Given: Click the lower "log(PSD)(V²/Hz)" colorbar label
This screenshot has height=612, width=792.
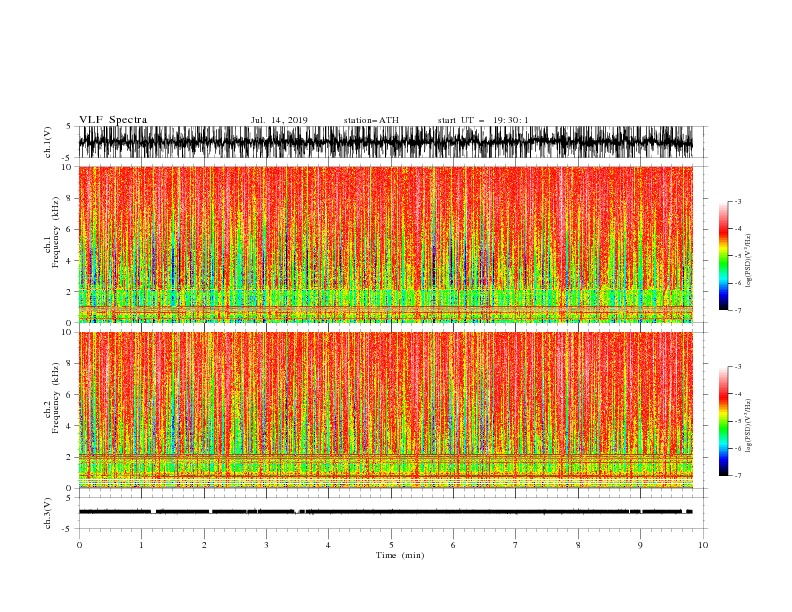Looking at the screenshot, I should coord(748,425).
